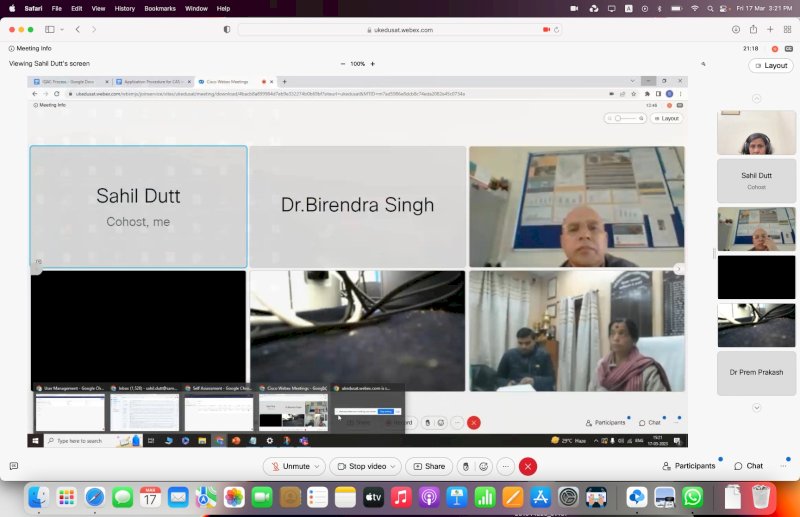
Task: Open the privacy report shield icon
Action: tap(227, 30)
